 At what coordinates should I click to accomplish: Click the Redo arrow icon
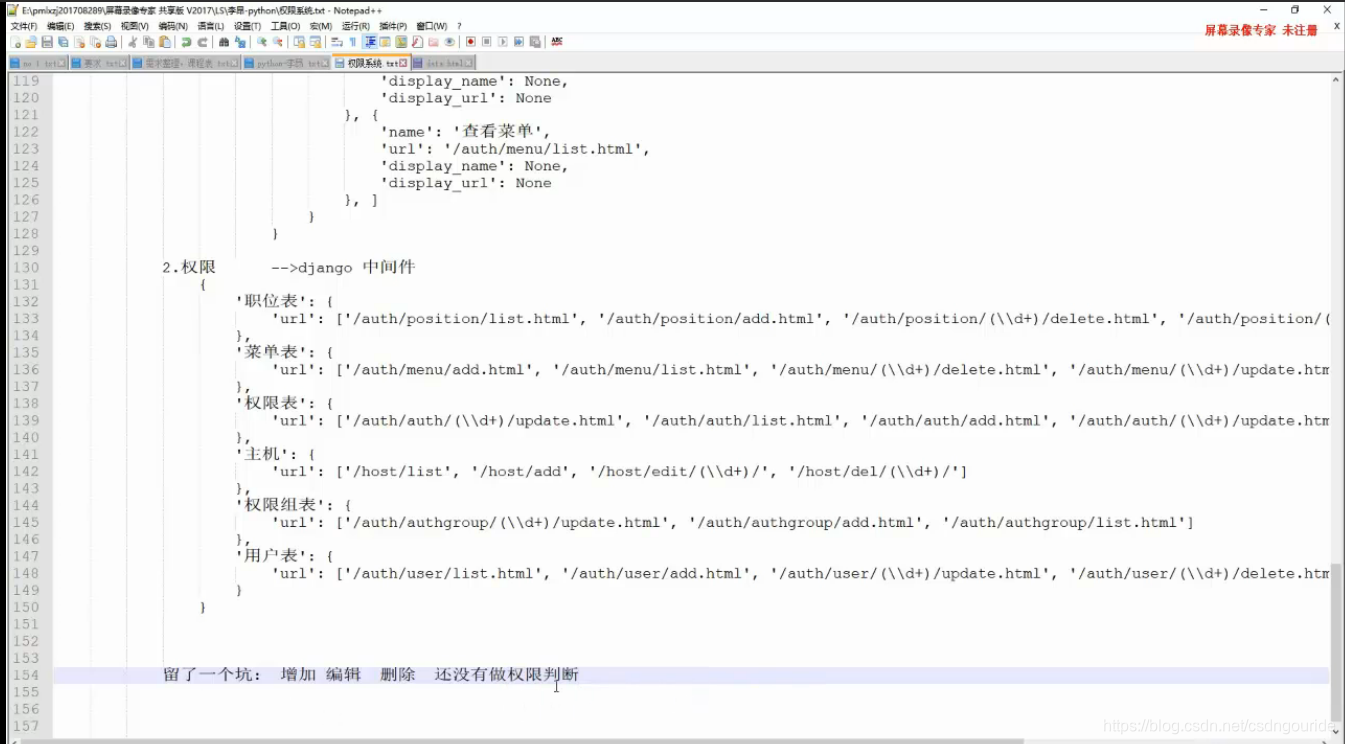tap(202, 42)
